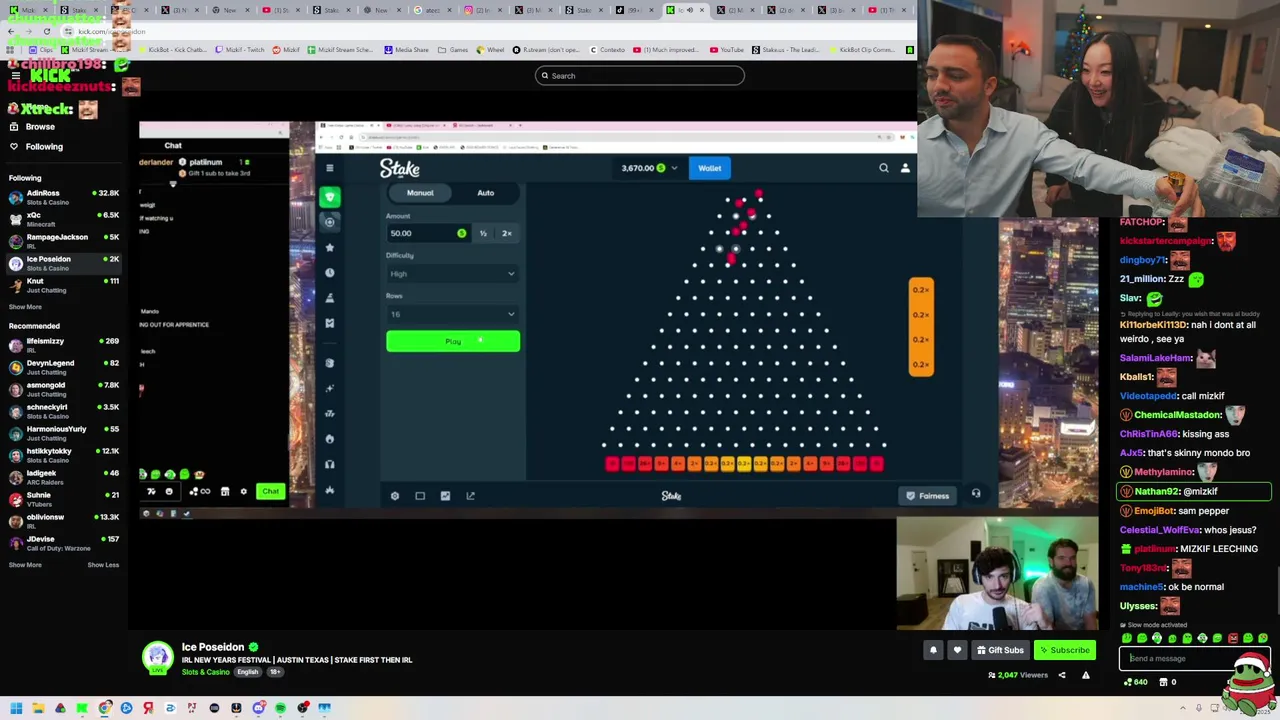
Task: Open Stake favourites star icon in sidebar
Action: (x=330, y=247)
